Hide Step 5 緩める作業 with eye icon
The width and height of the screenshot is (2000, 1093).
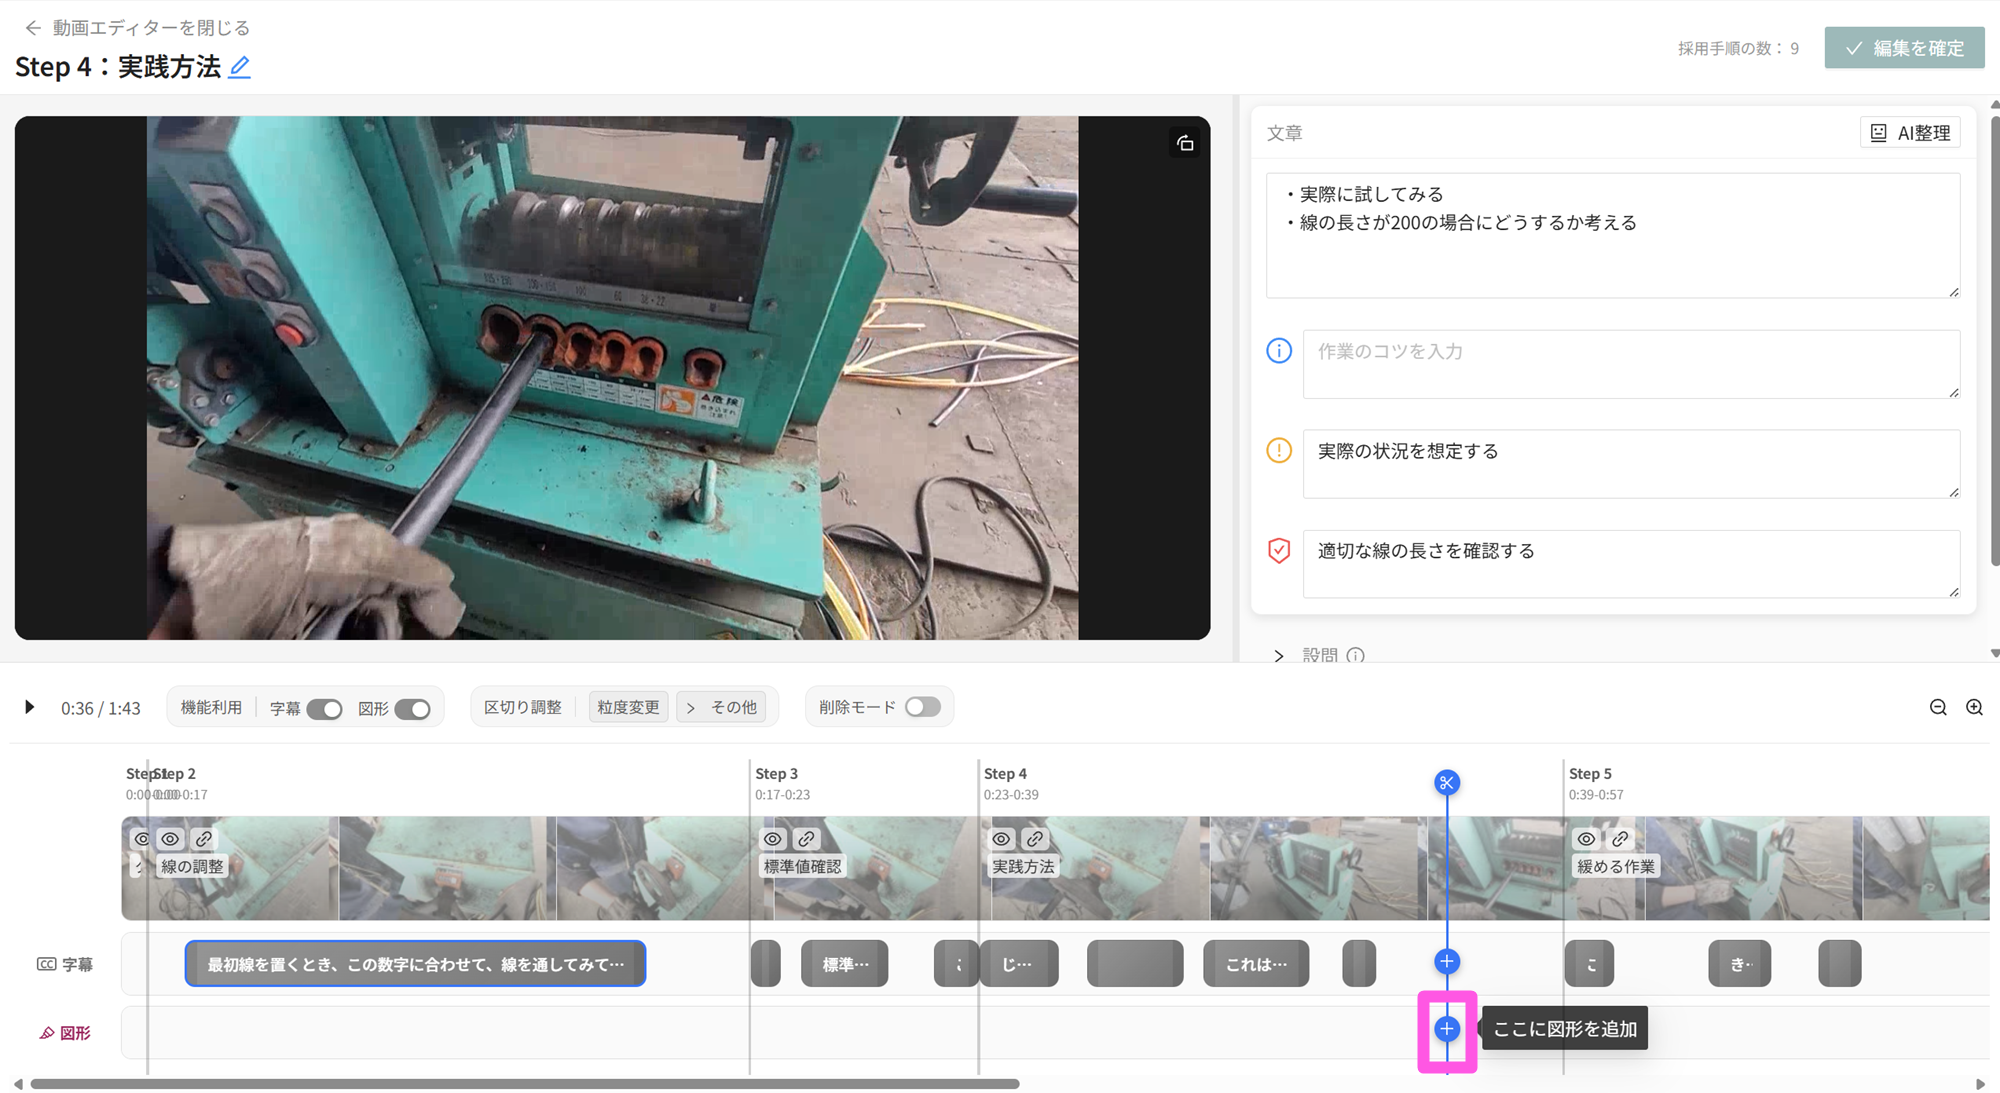pyautogui.click(x=1586, y=839)
